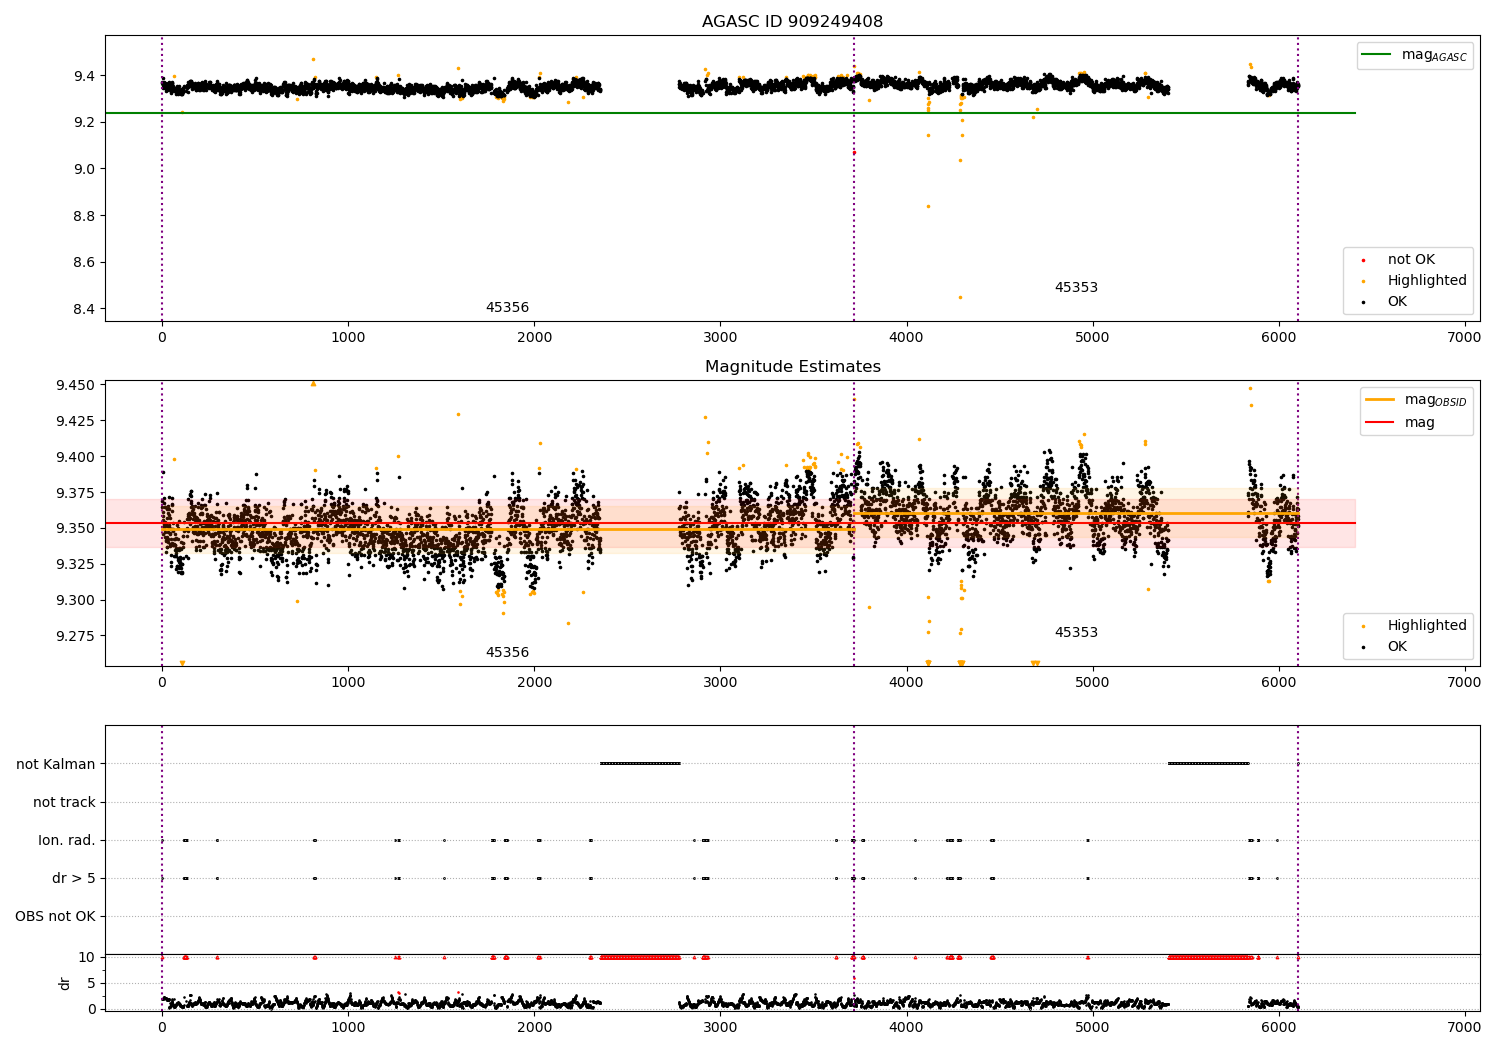Click the 'OBS not OK' row label

tap(55, 917)
